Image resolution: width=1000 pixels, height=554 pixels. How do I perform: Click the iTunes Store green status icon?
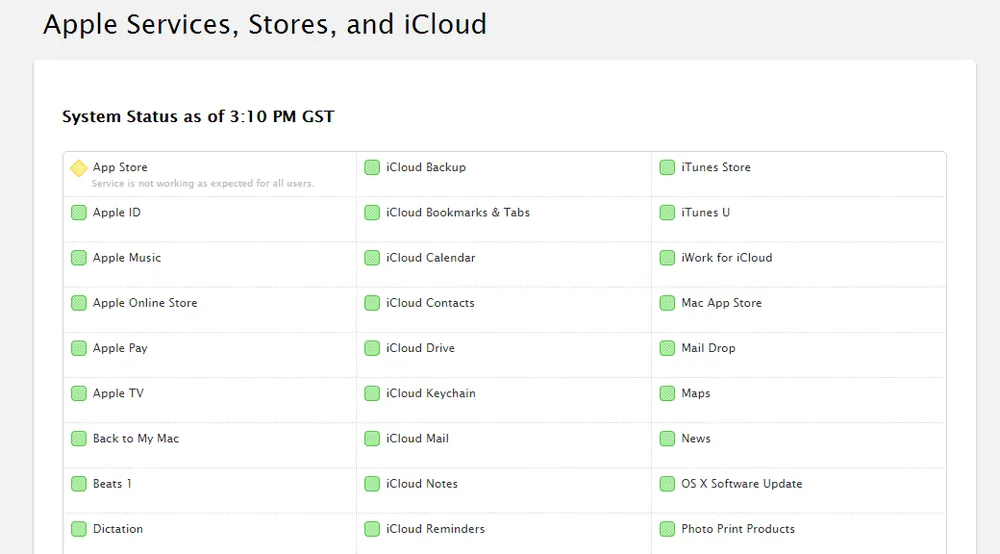point(667,168)
